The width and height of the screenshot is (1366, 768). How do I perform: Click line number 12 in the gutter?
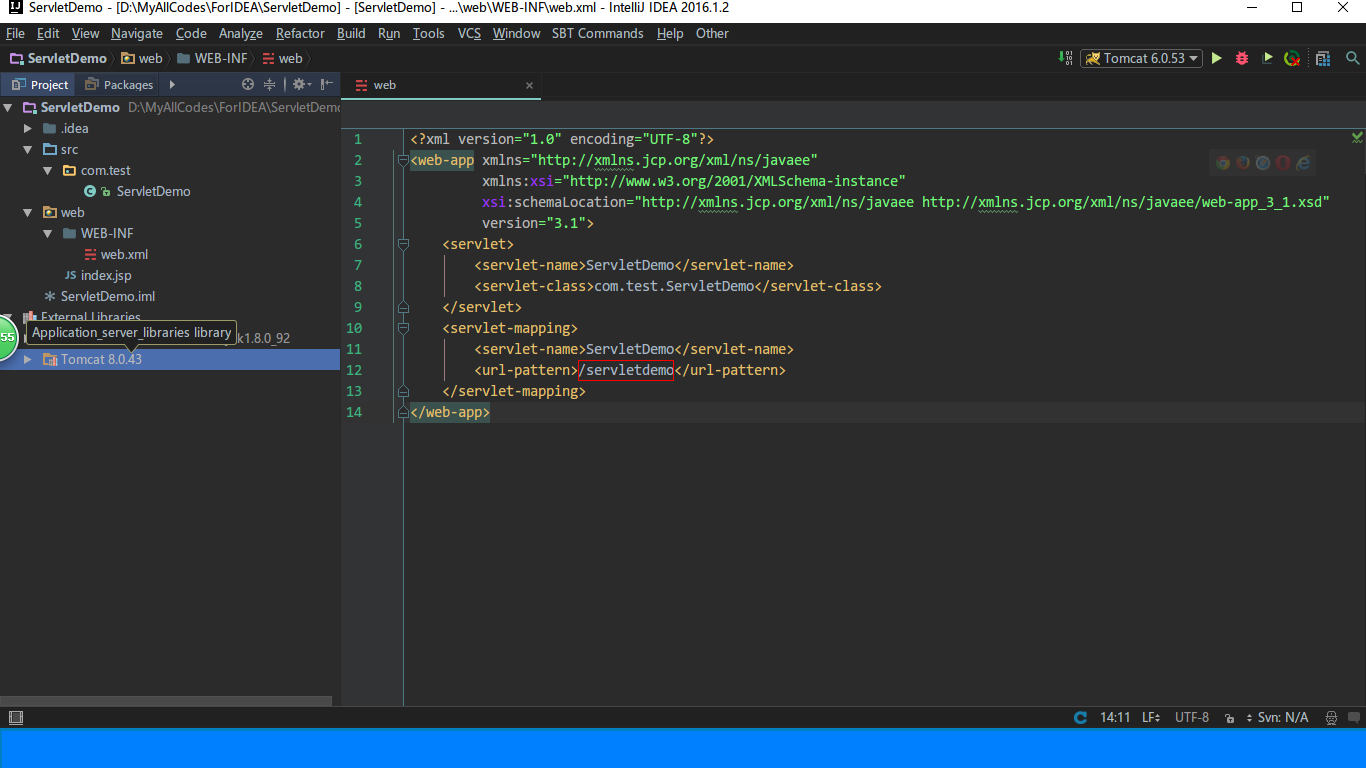point(354,370)
